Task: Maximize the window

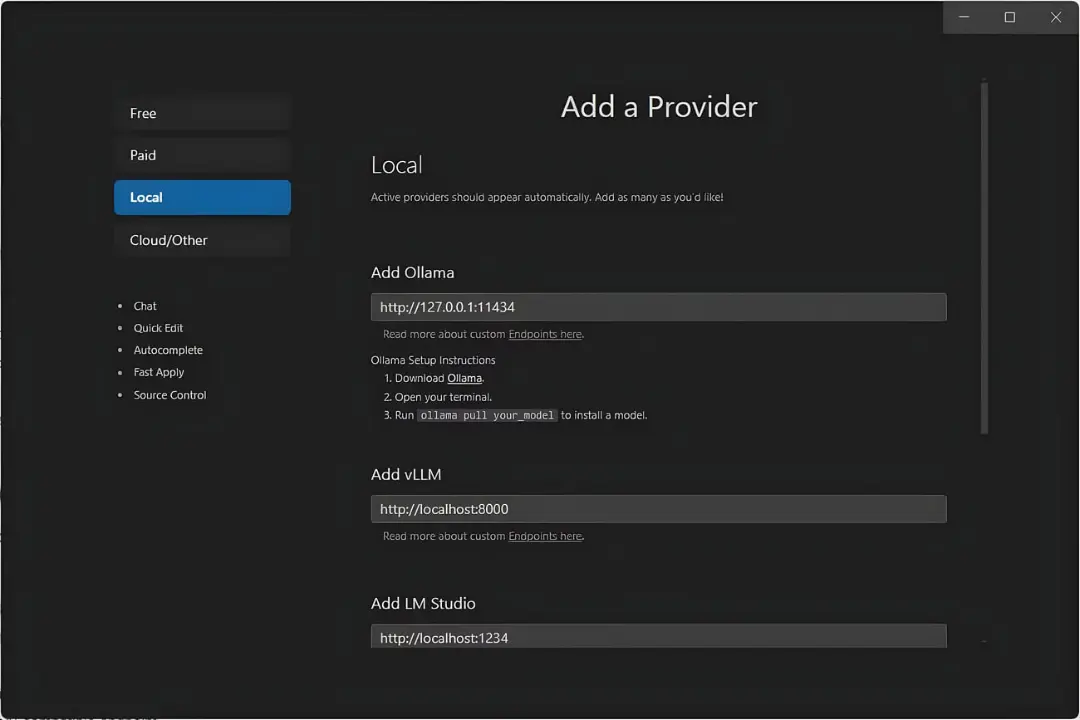Action: tap(1010, 17)
